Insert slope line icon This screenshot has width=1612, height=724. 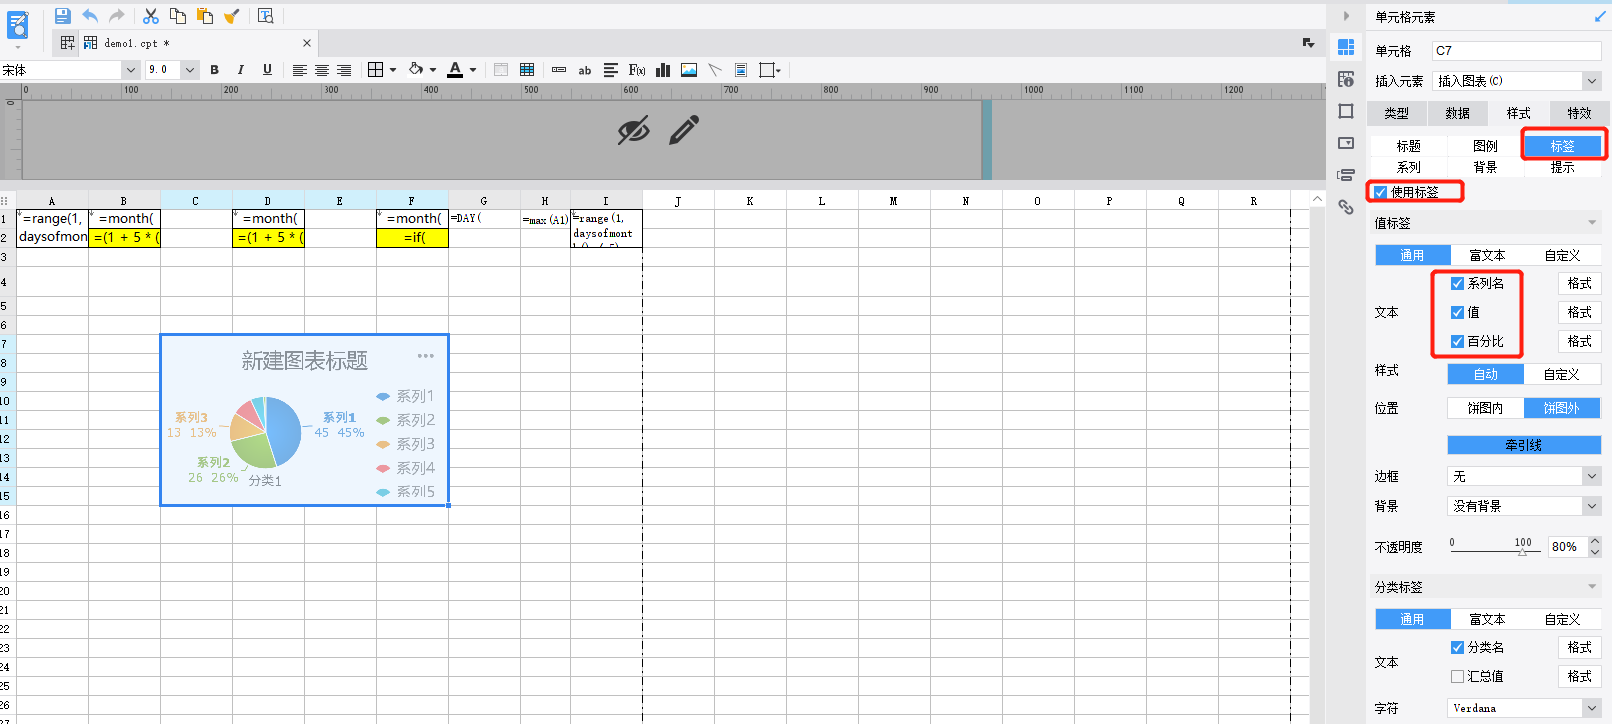point(715,70)
